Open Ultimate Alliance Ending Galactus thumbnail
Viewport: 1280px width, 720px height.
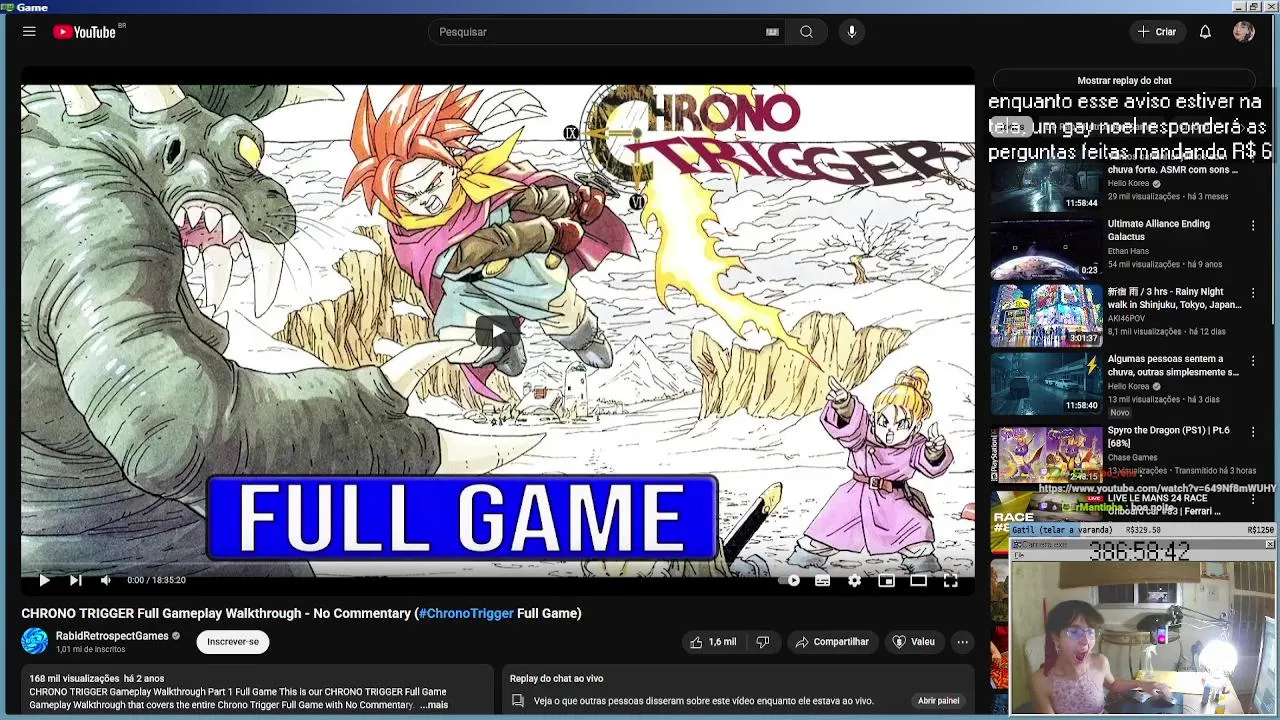pyautogui.click(x=1046, y=248)
